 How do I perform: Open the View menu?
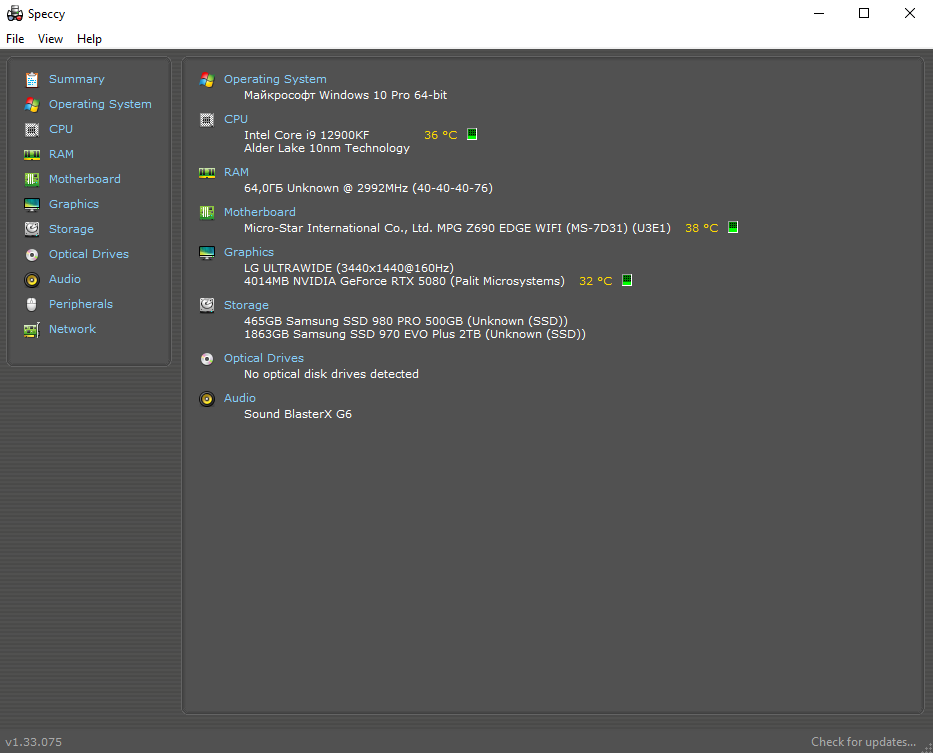(50, 39)
